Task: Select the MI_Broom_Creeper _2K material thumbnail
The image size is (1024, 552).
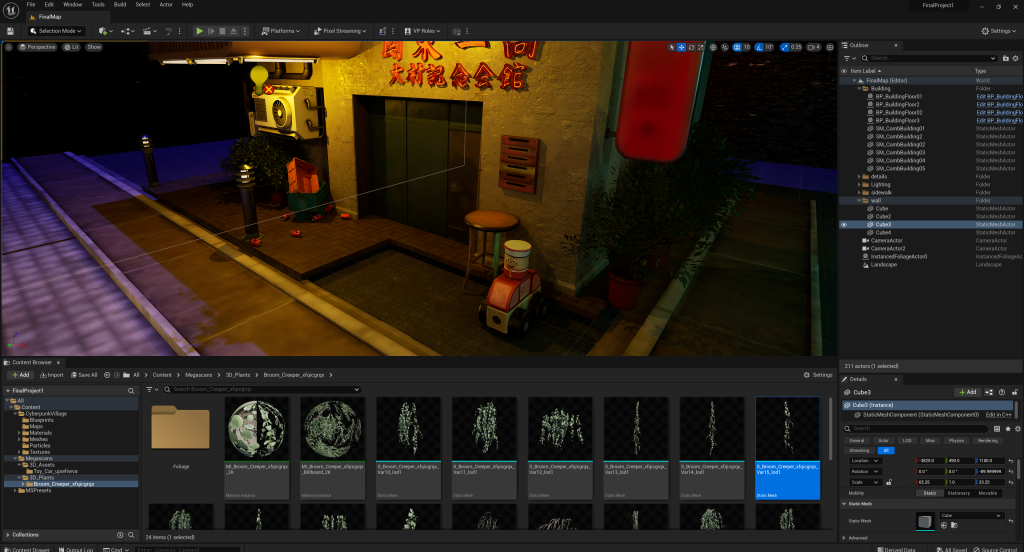Action: coord(257,448)
